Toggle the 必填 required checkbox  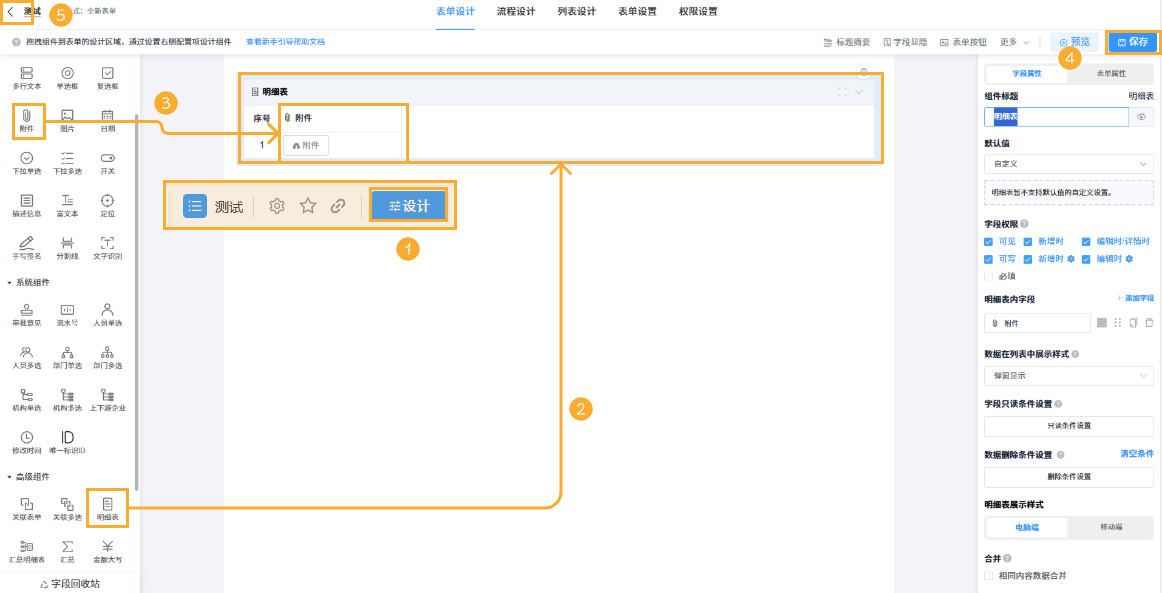989,276
